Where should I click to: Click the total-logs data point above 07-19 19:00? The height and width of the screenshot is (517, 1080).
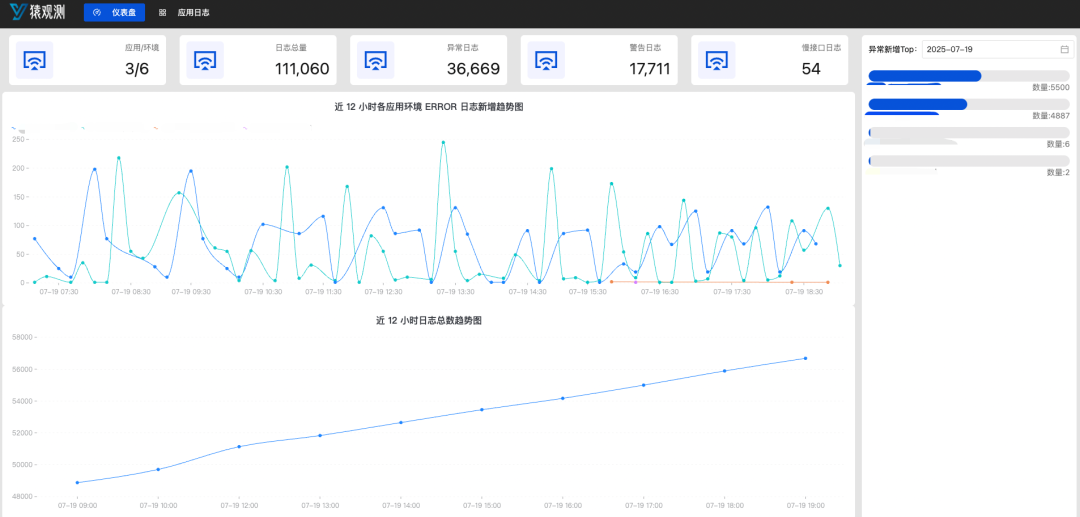pyautogui.click(x=805, y=358)
